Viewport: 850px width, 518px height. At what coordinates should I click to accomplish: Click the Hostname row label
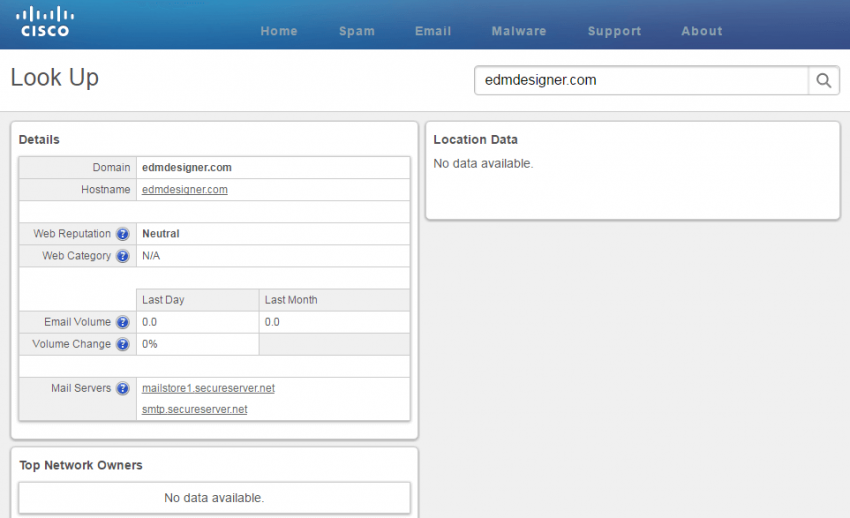pyautogui.click(x=106, y=190)
